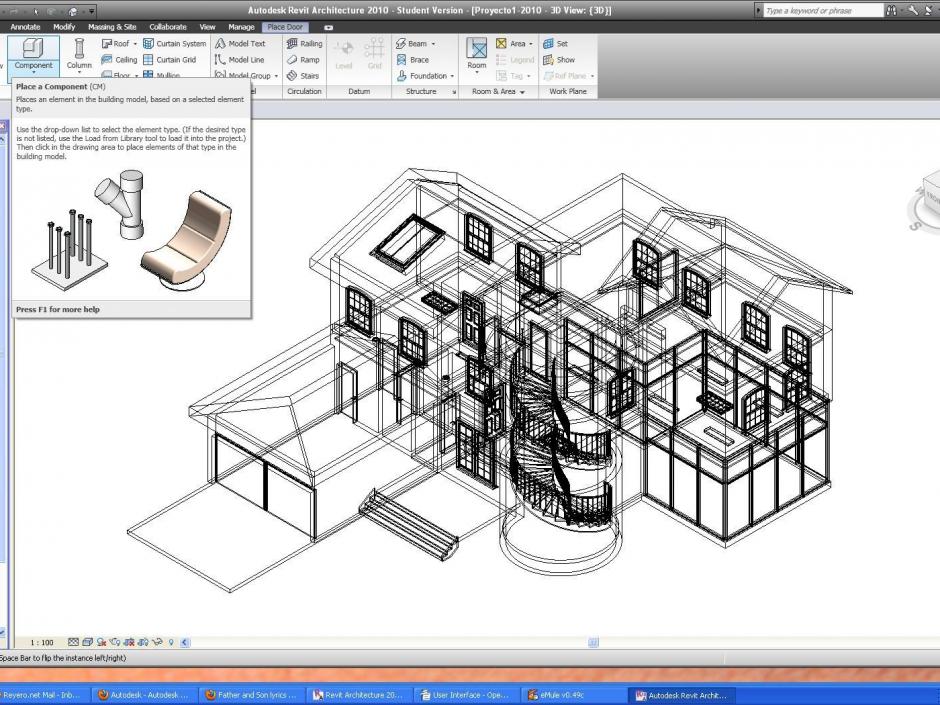Toggle the ribbon minimize button beside Place Door

[329, 27]
